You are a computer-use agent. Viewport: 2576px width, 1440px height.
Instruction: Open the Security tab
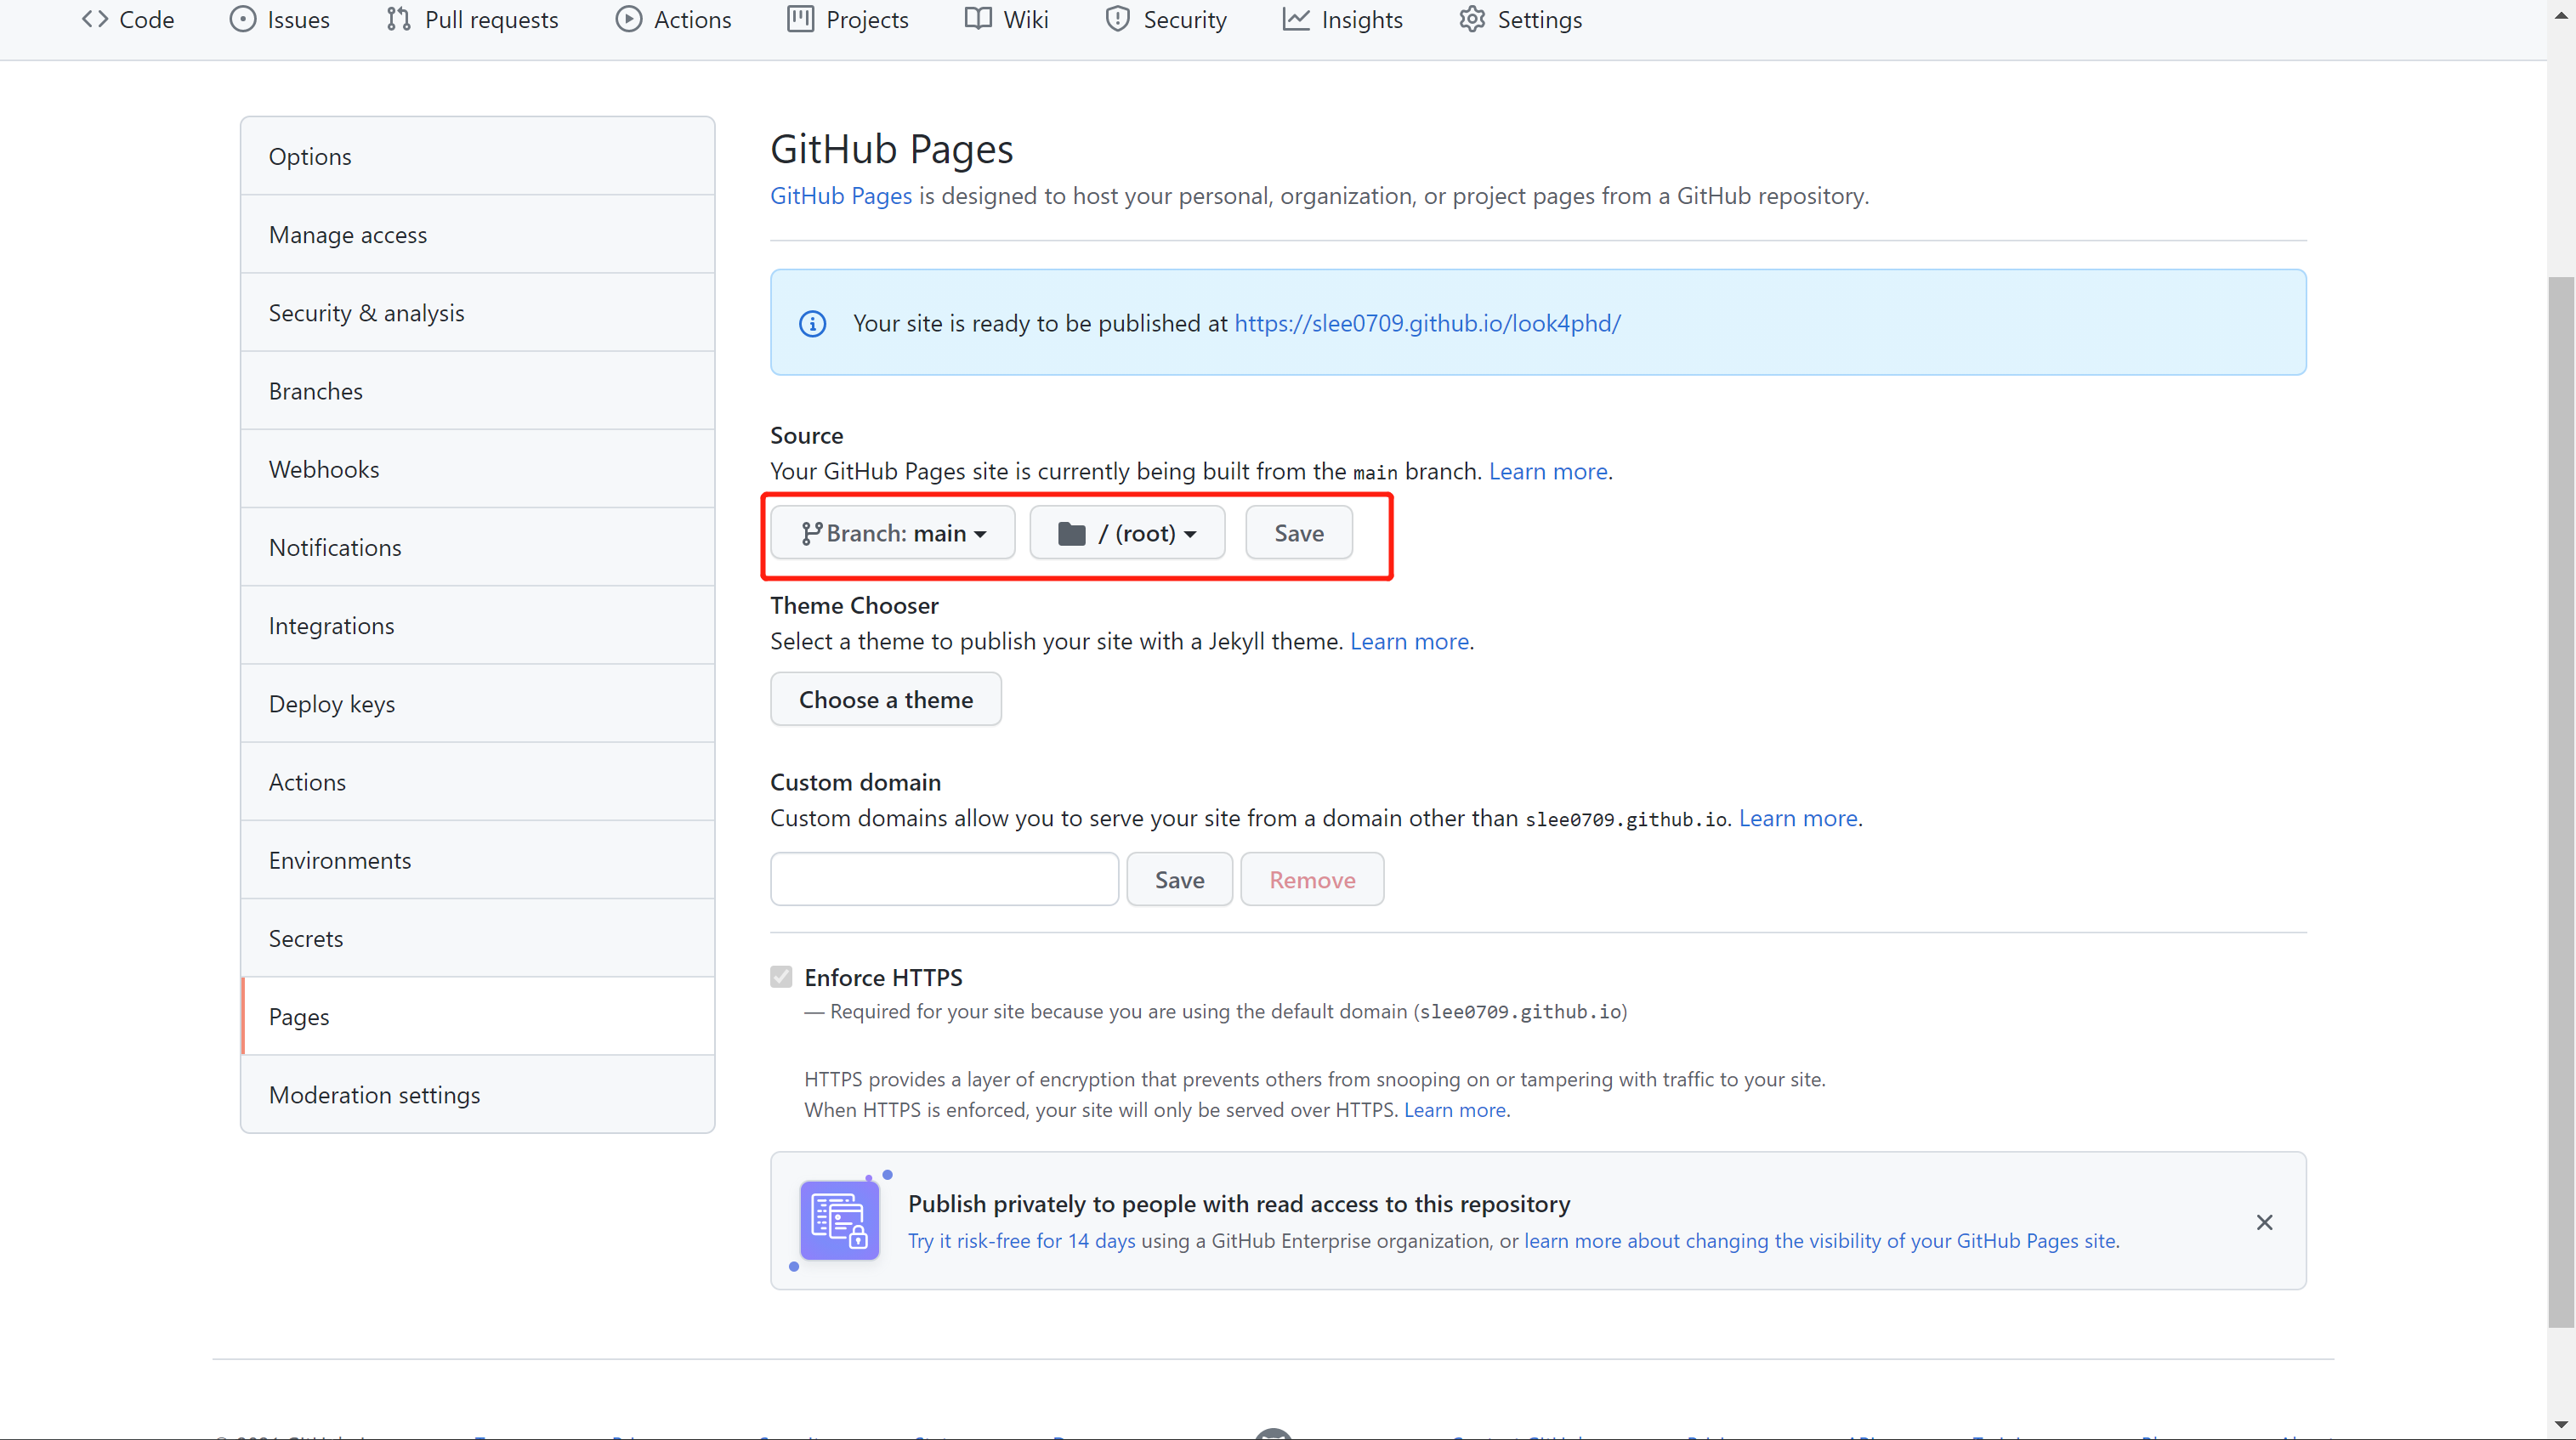(x=1166, y=20)
